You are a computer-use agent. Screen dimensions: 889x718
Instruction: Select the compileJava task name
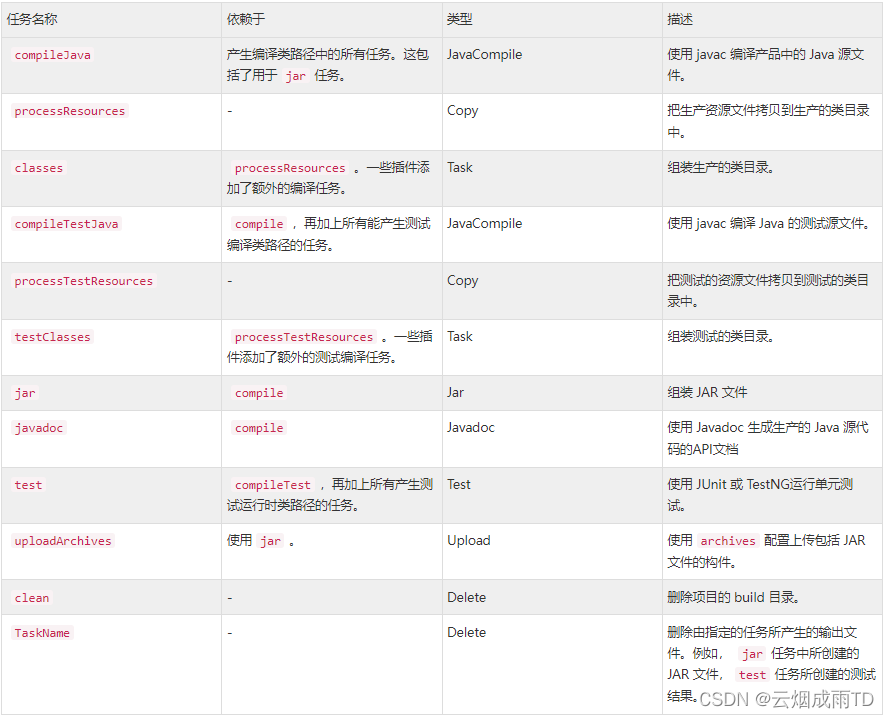[53, 55]
